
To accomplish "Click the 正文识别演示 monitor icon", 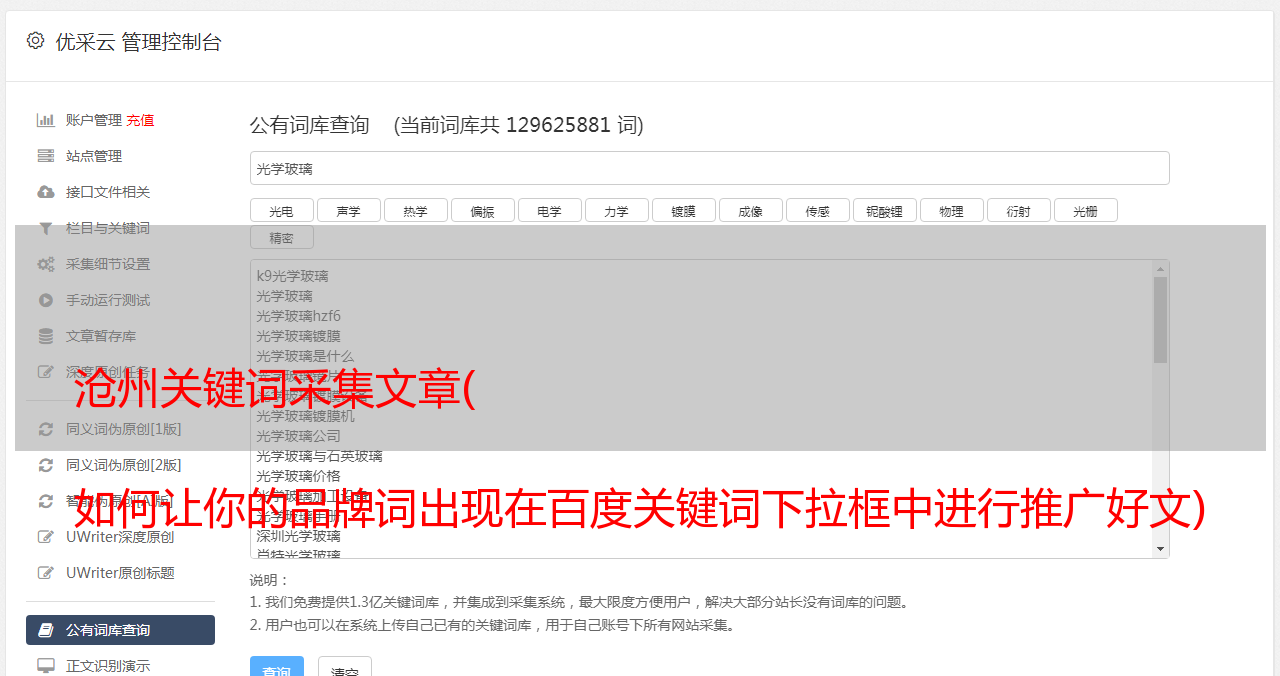I will click(46, 665).
